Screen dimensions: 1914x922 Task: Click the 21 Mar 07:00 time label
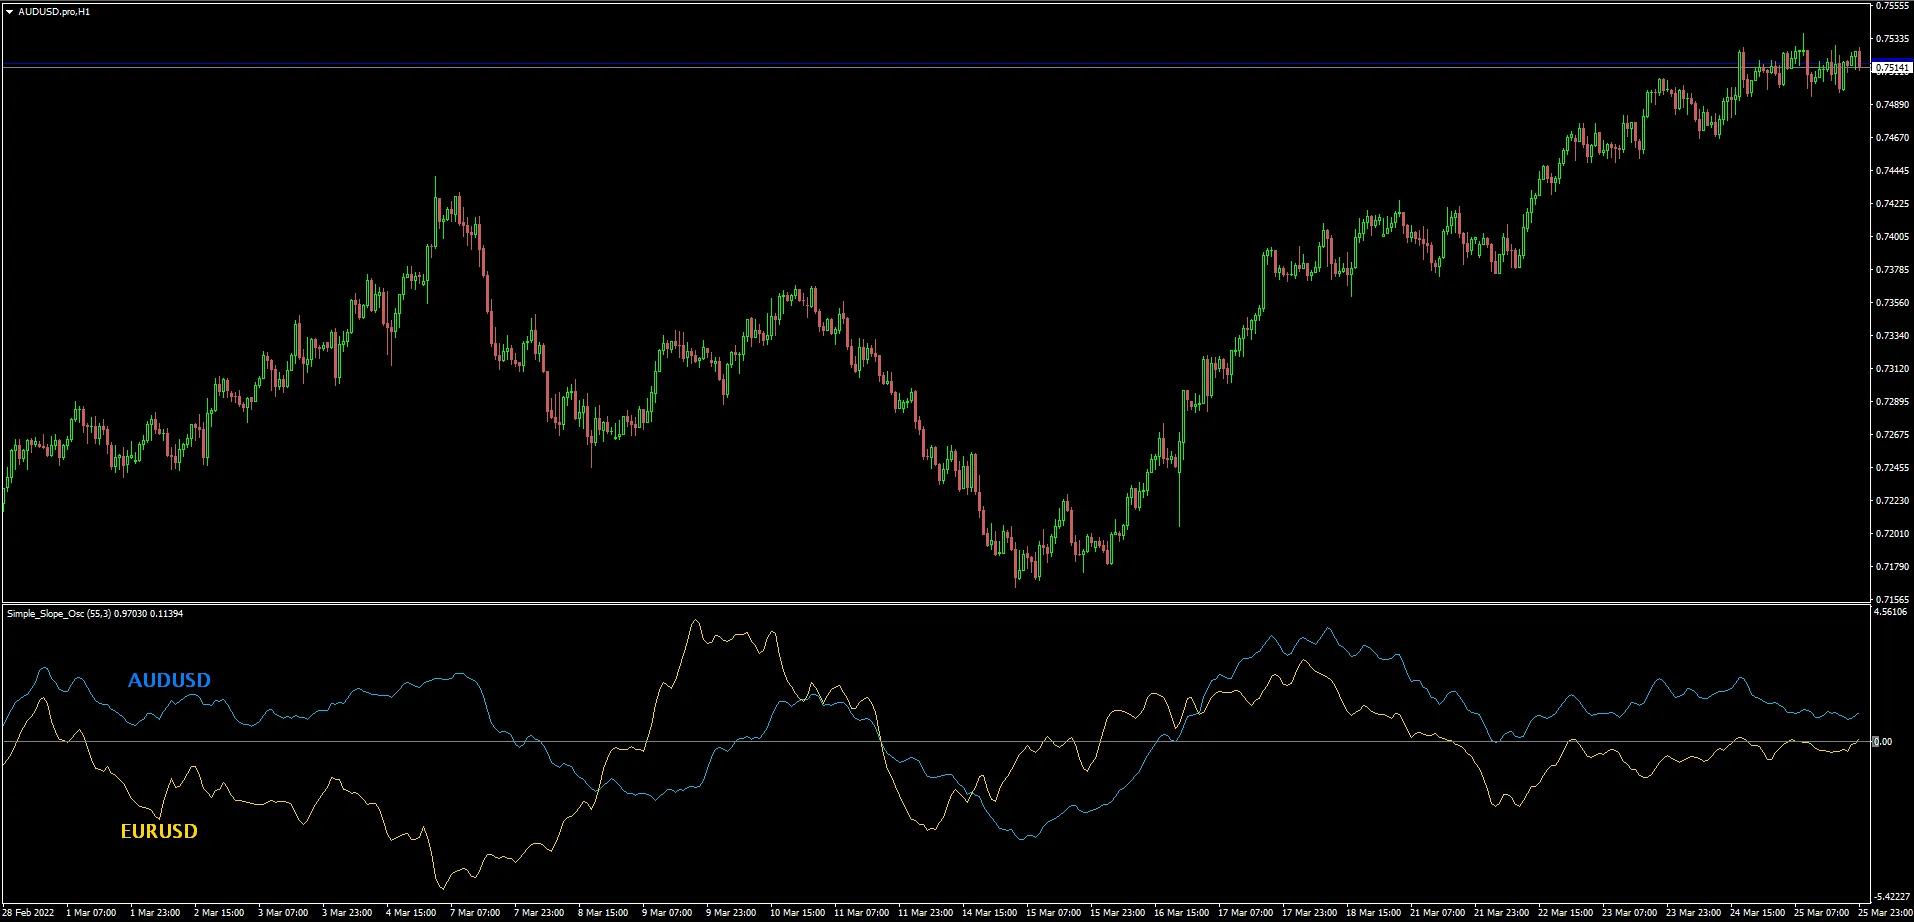(x=1437, y=912)
